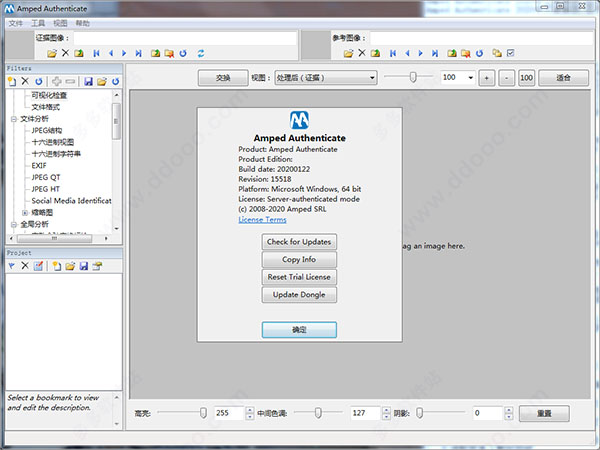Click the X delete icon in Project toolbar
Image resolution: width=600 pixels, height=450 pixels.
(x=25, y=266)
